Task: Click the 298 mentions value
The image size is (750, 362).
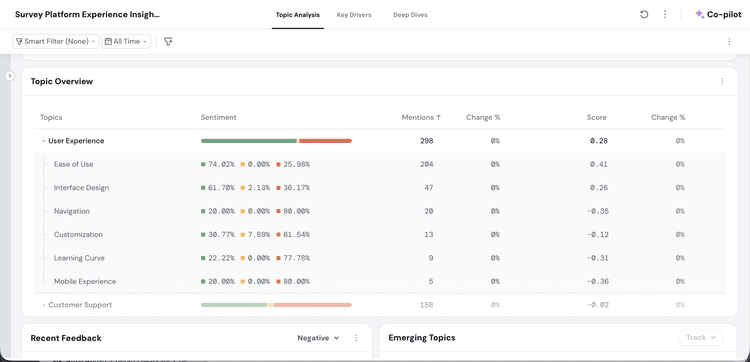Action: [x=427, y=141]
